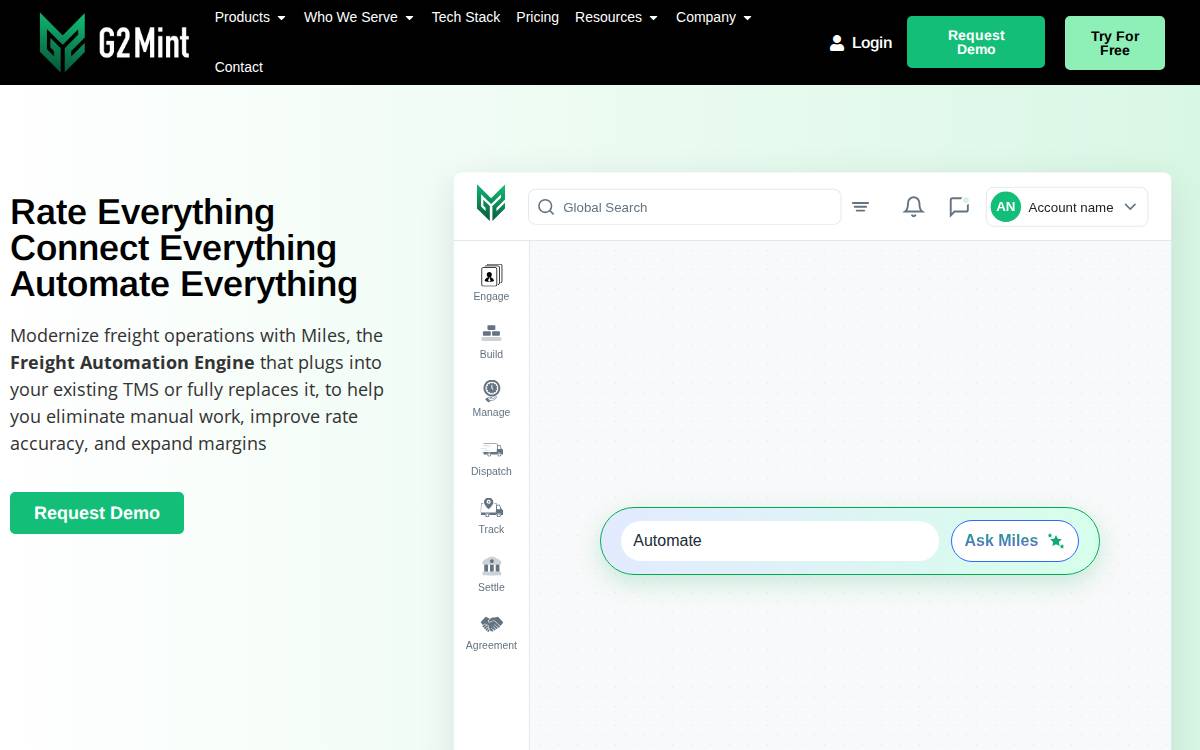This screenshot has width=1200, height=750.
Task: Open the Pricing page
Action: tap(537, 17)
